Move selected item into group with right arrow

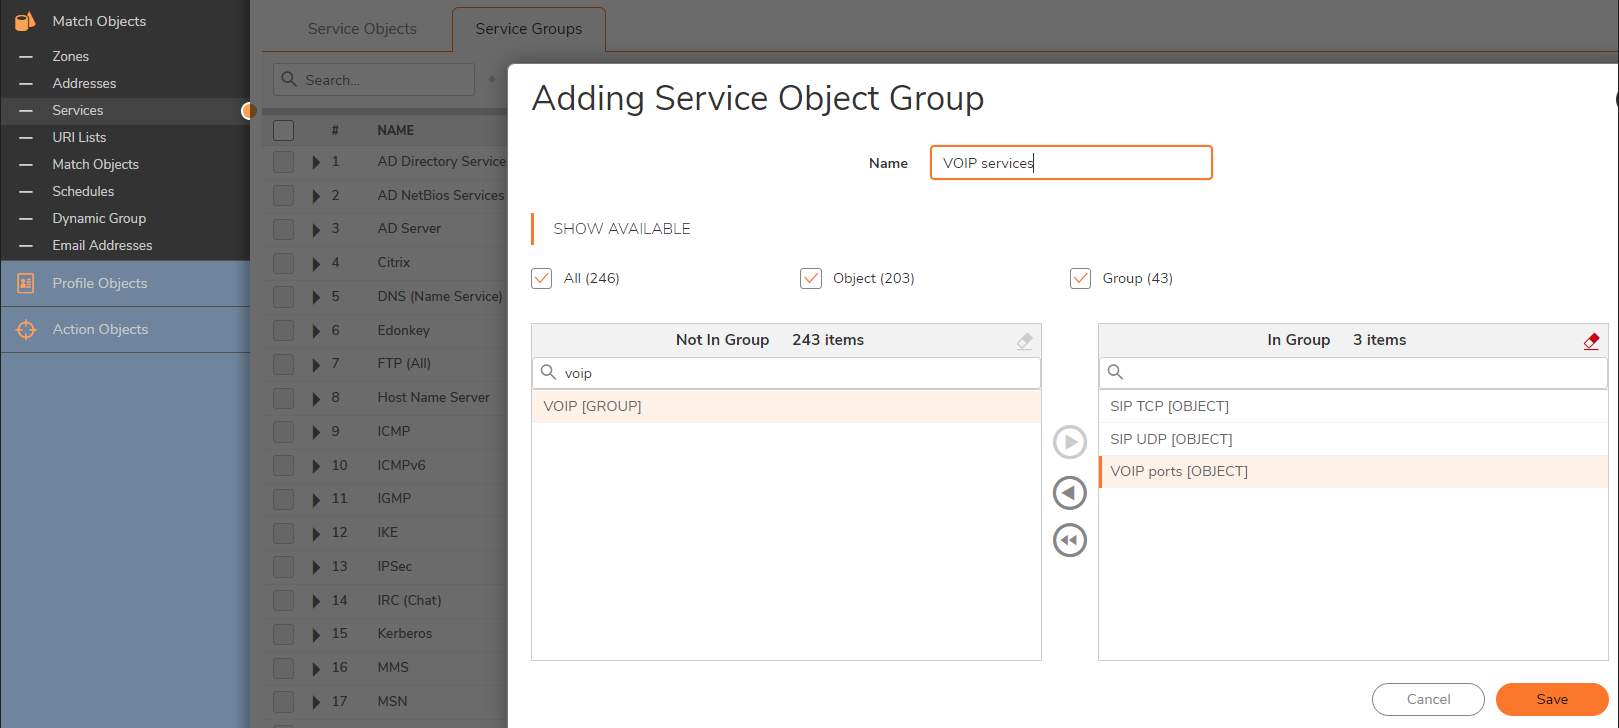[x=1070, y=442]
